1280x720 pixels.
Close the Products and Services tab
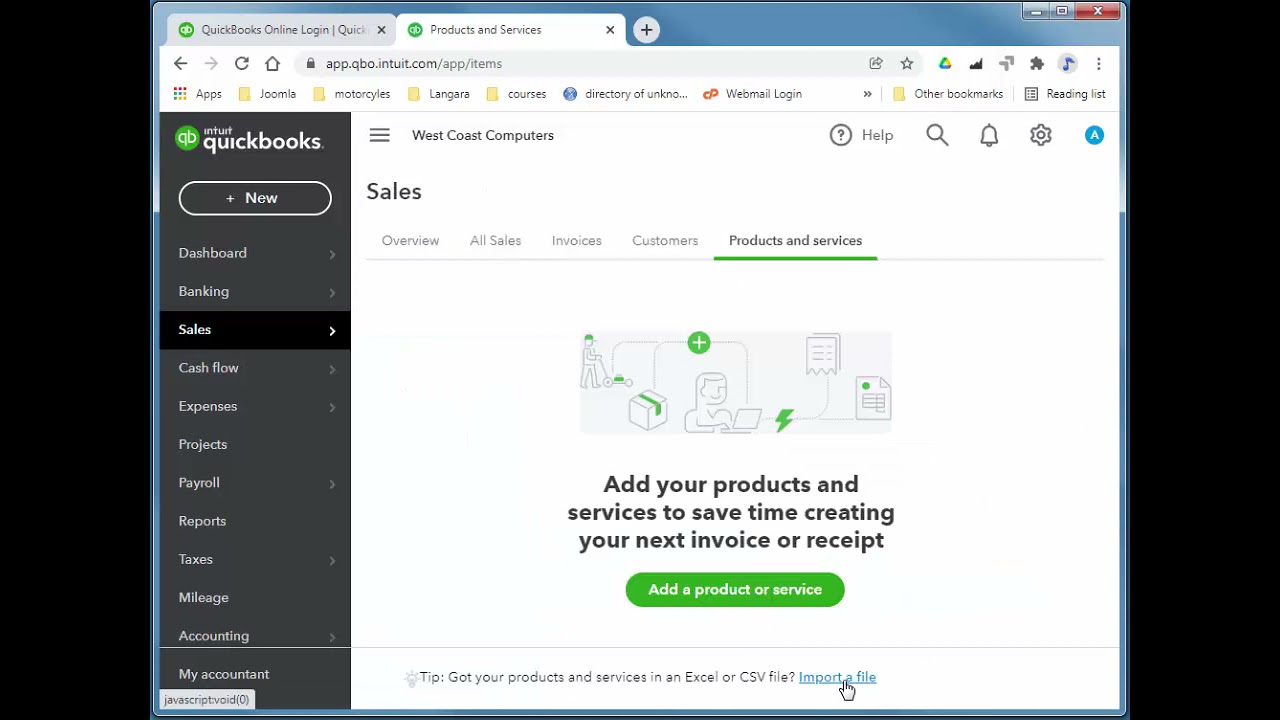[x=610, y=30]
